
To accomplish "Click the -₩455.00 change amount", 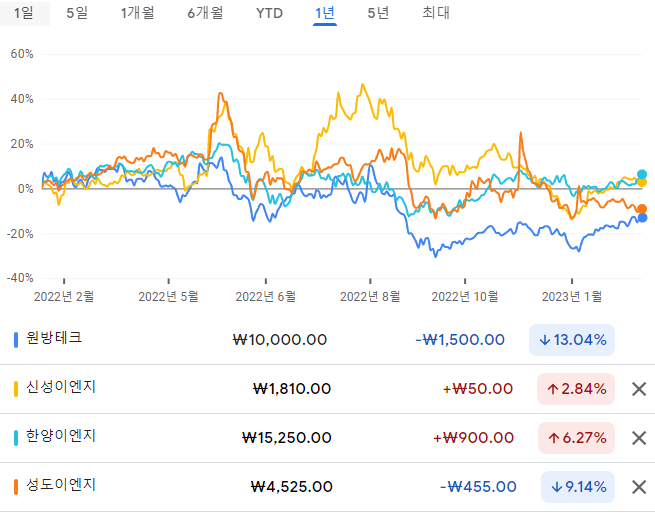I will point(478,486).
